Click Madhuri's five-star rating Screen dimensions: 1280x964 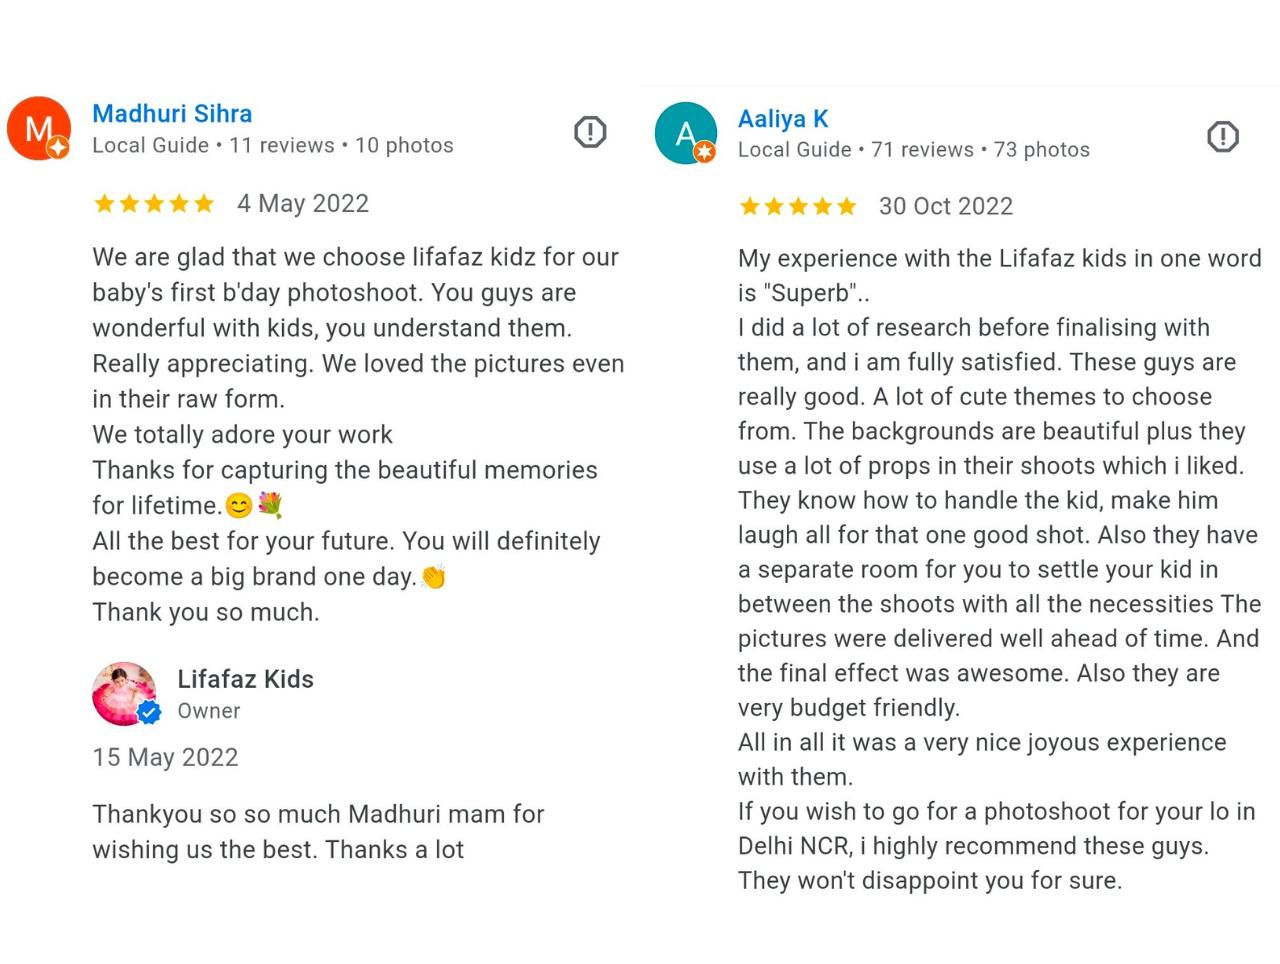(x=154, y=204)
